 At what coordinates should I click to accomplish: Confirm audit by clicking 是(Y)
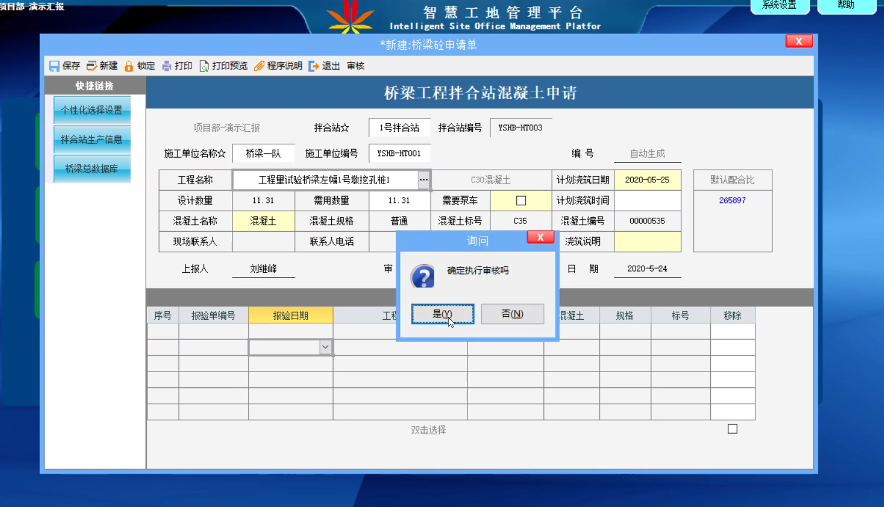[442, 314]
